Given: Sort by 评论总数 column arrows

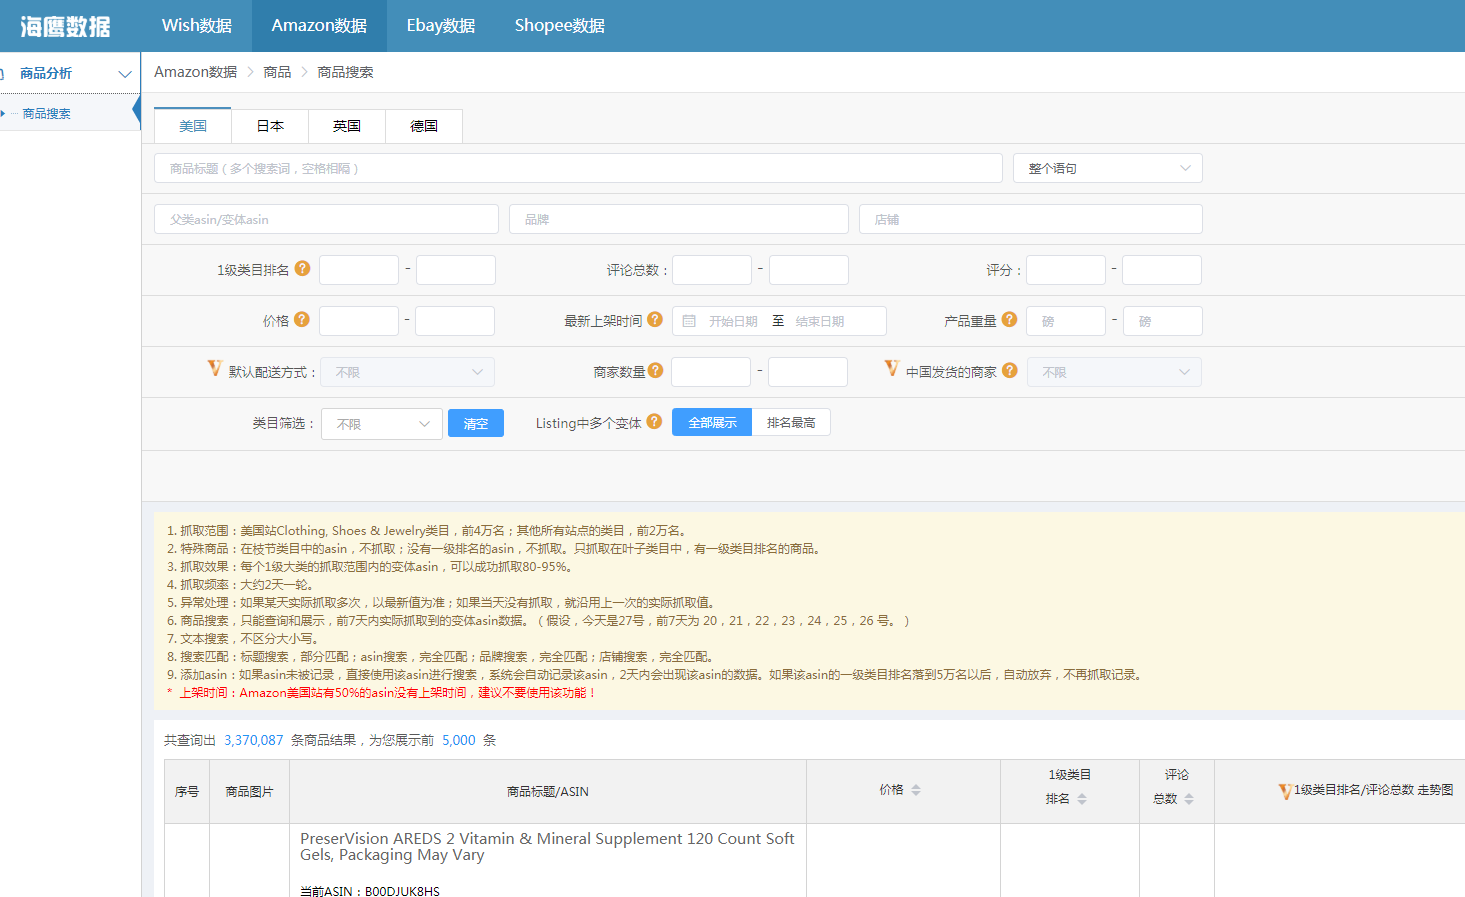Looking at the screenshot, I should pos(1188,799).
